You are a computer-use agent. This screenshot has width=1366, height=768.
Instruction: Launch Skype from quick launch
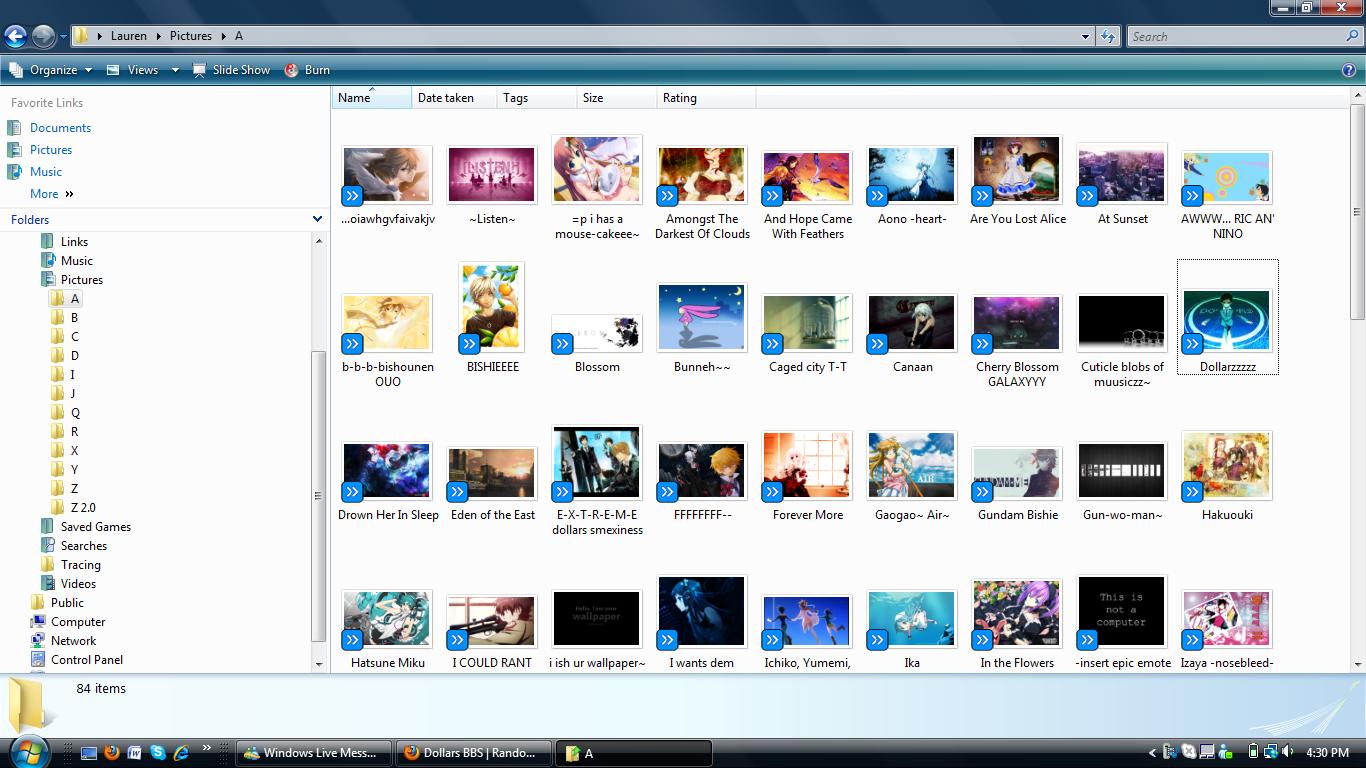[x=158, y=752]
